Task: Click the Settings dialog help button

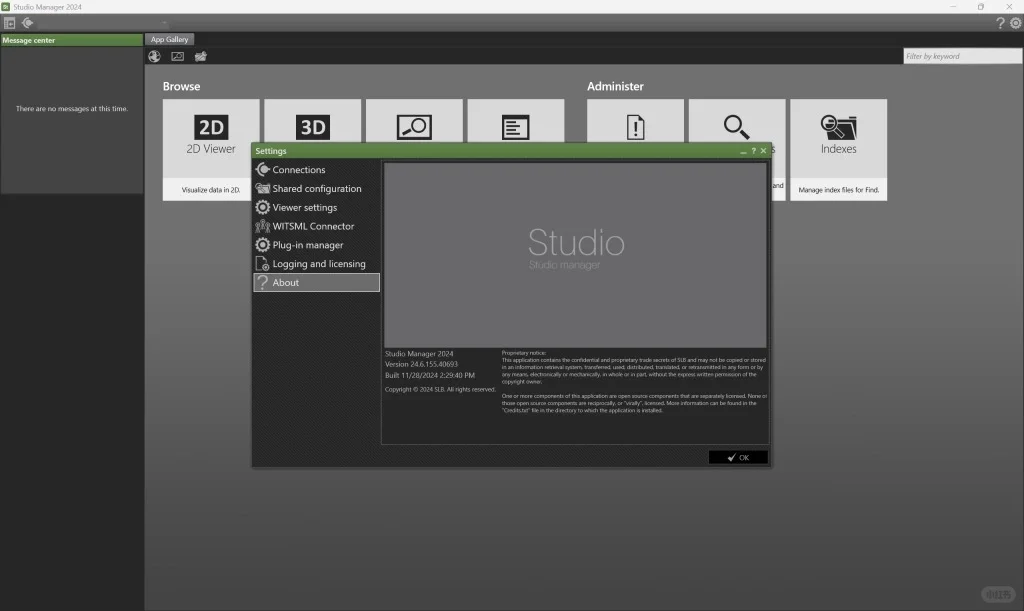Action: tap(753, 151)
